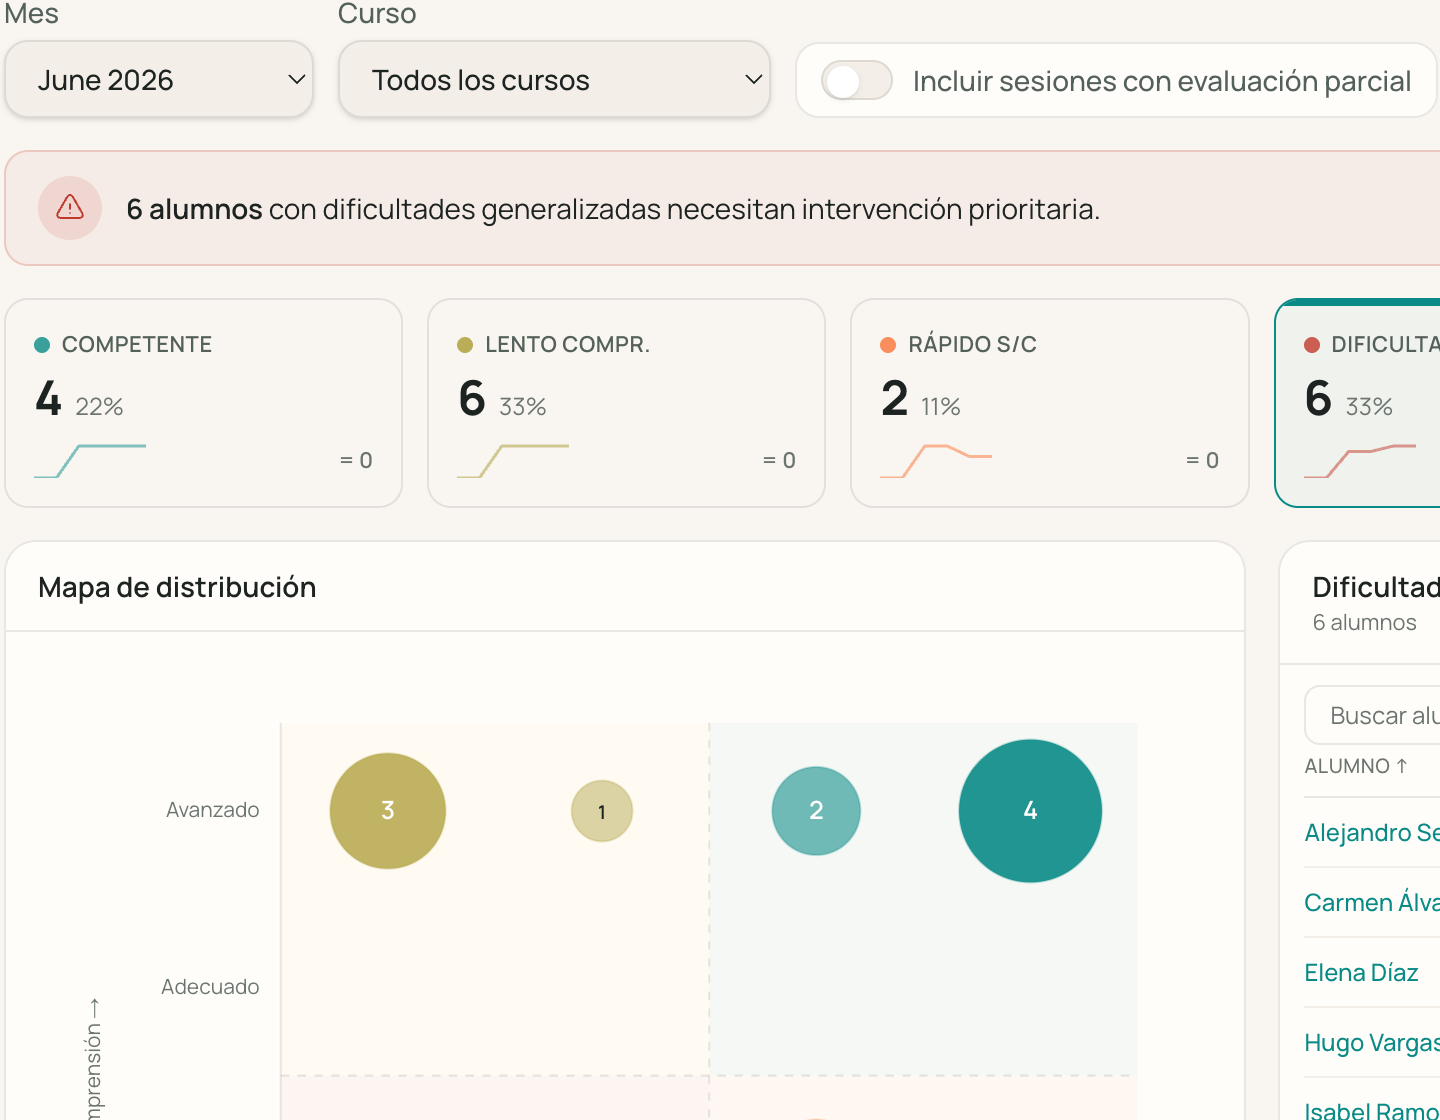The image size is (1440, 1120).
Task: Click the LENTO COMPR. trend sparkline
Action: [513, 461]
